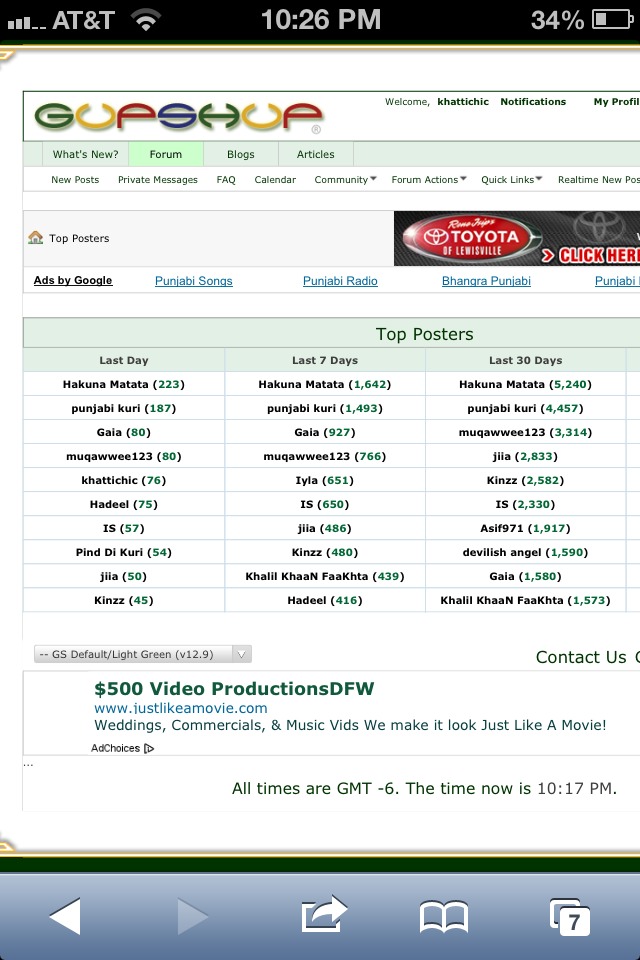The image size is (640, 960).
Task: Click the GupShup logo
Action: point(178,118)
